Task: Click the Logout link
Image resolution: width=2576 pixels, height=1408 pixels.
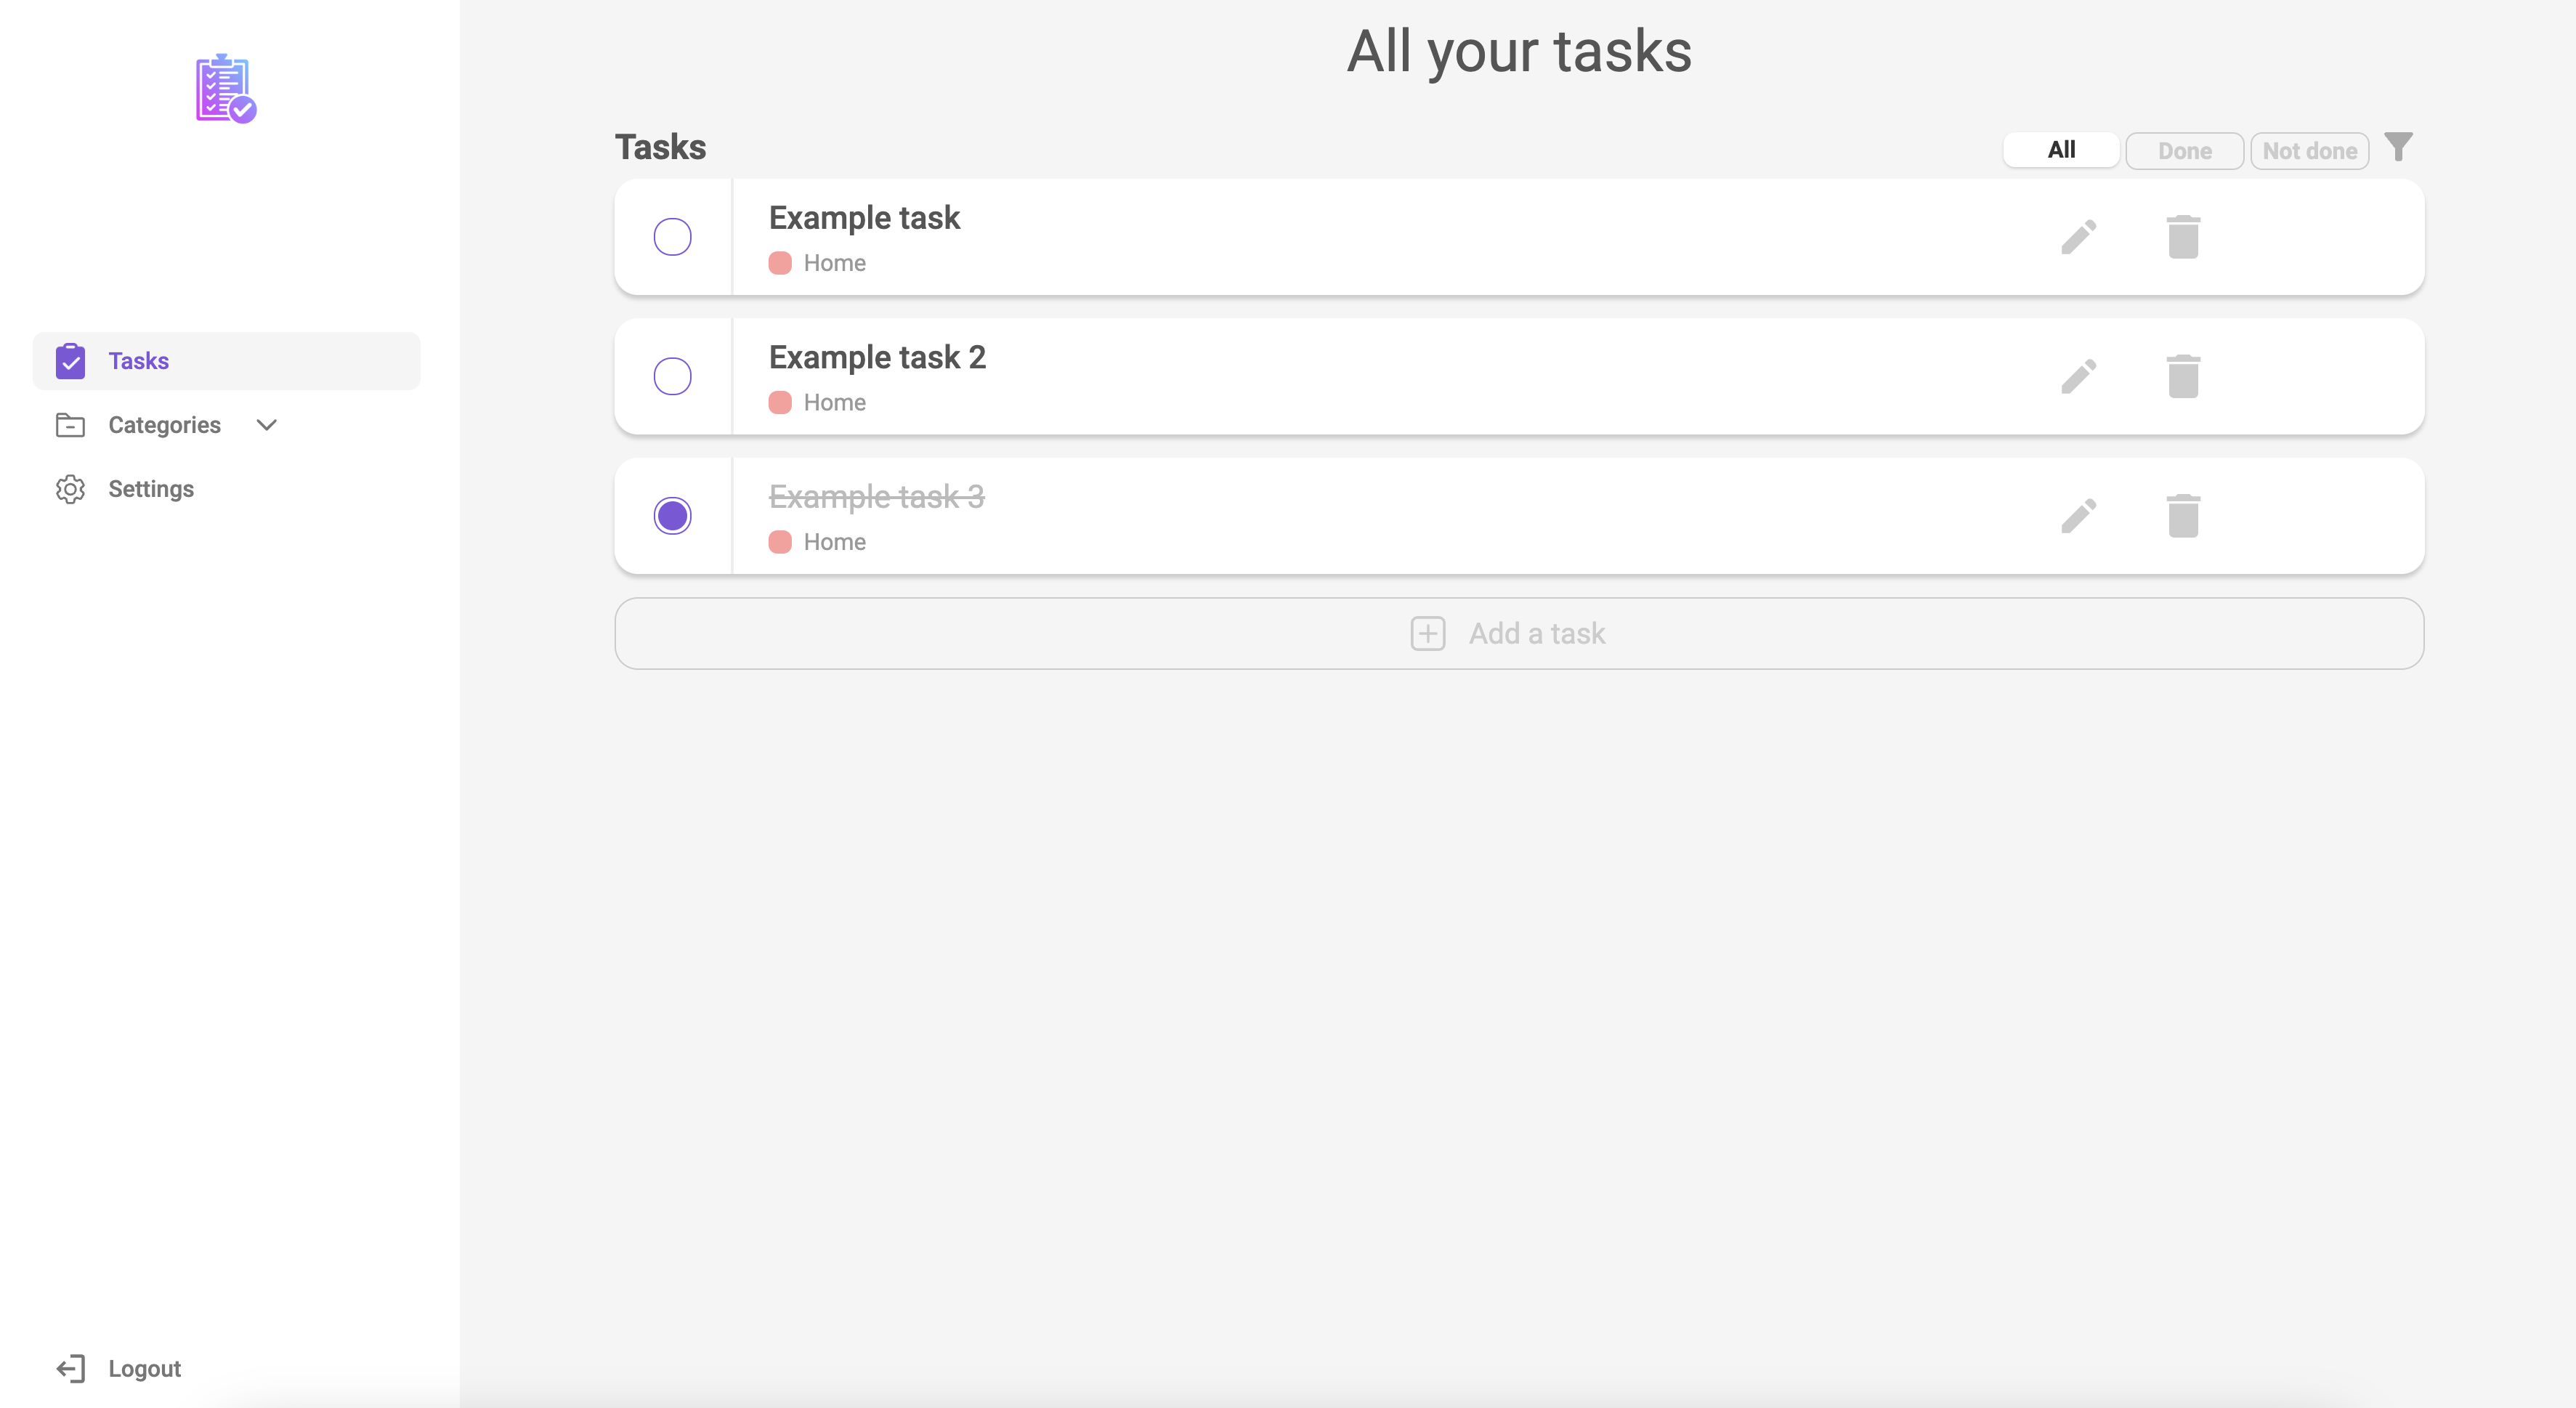Action: tap(143, 1368)
